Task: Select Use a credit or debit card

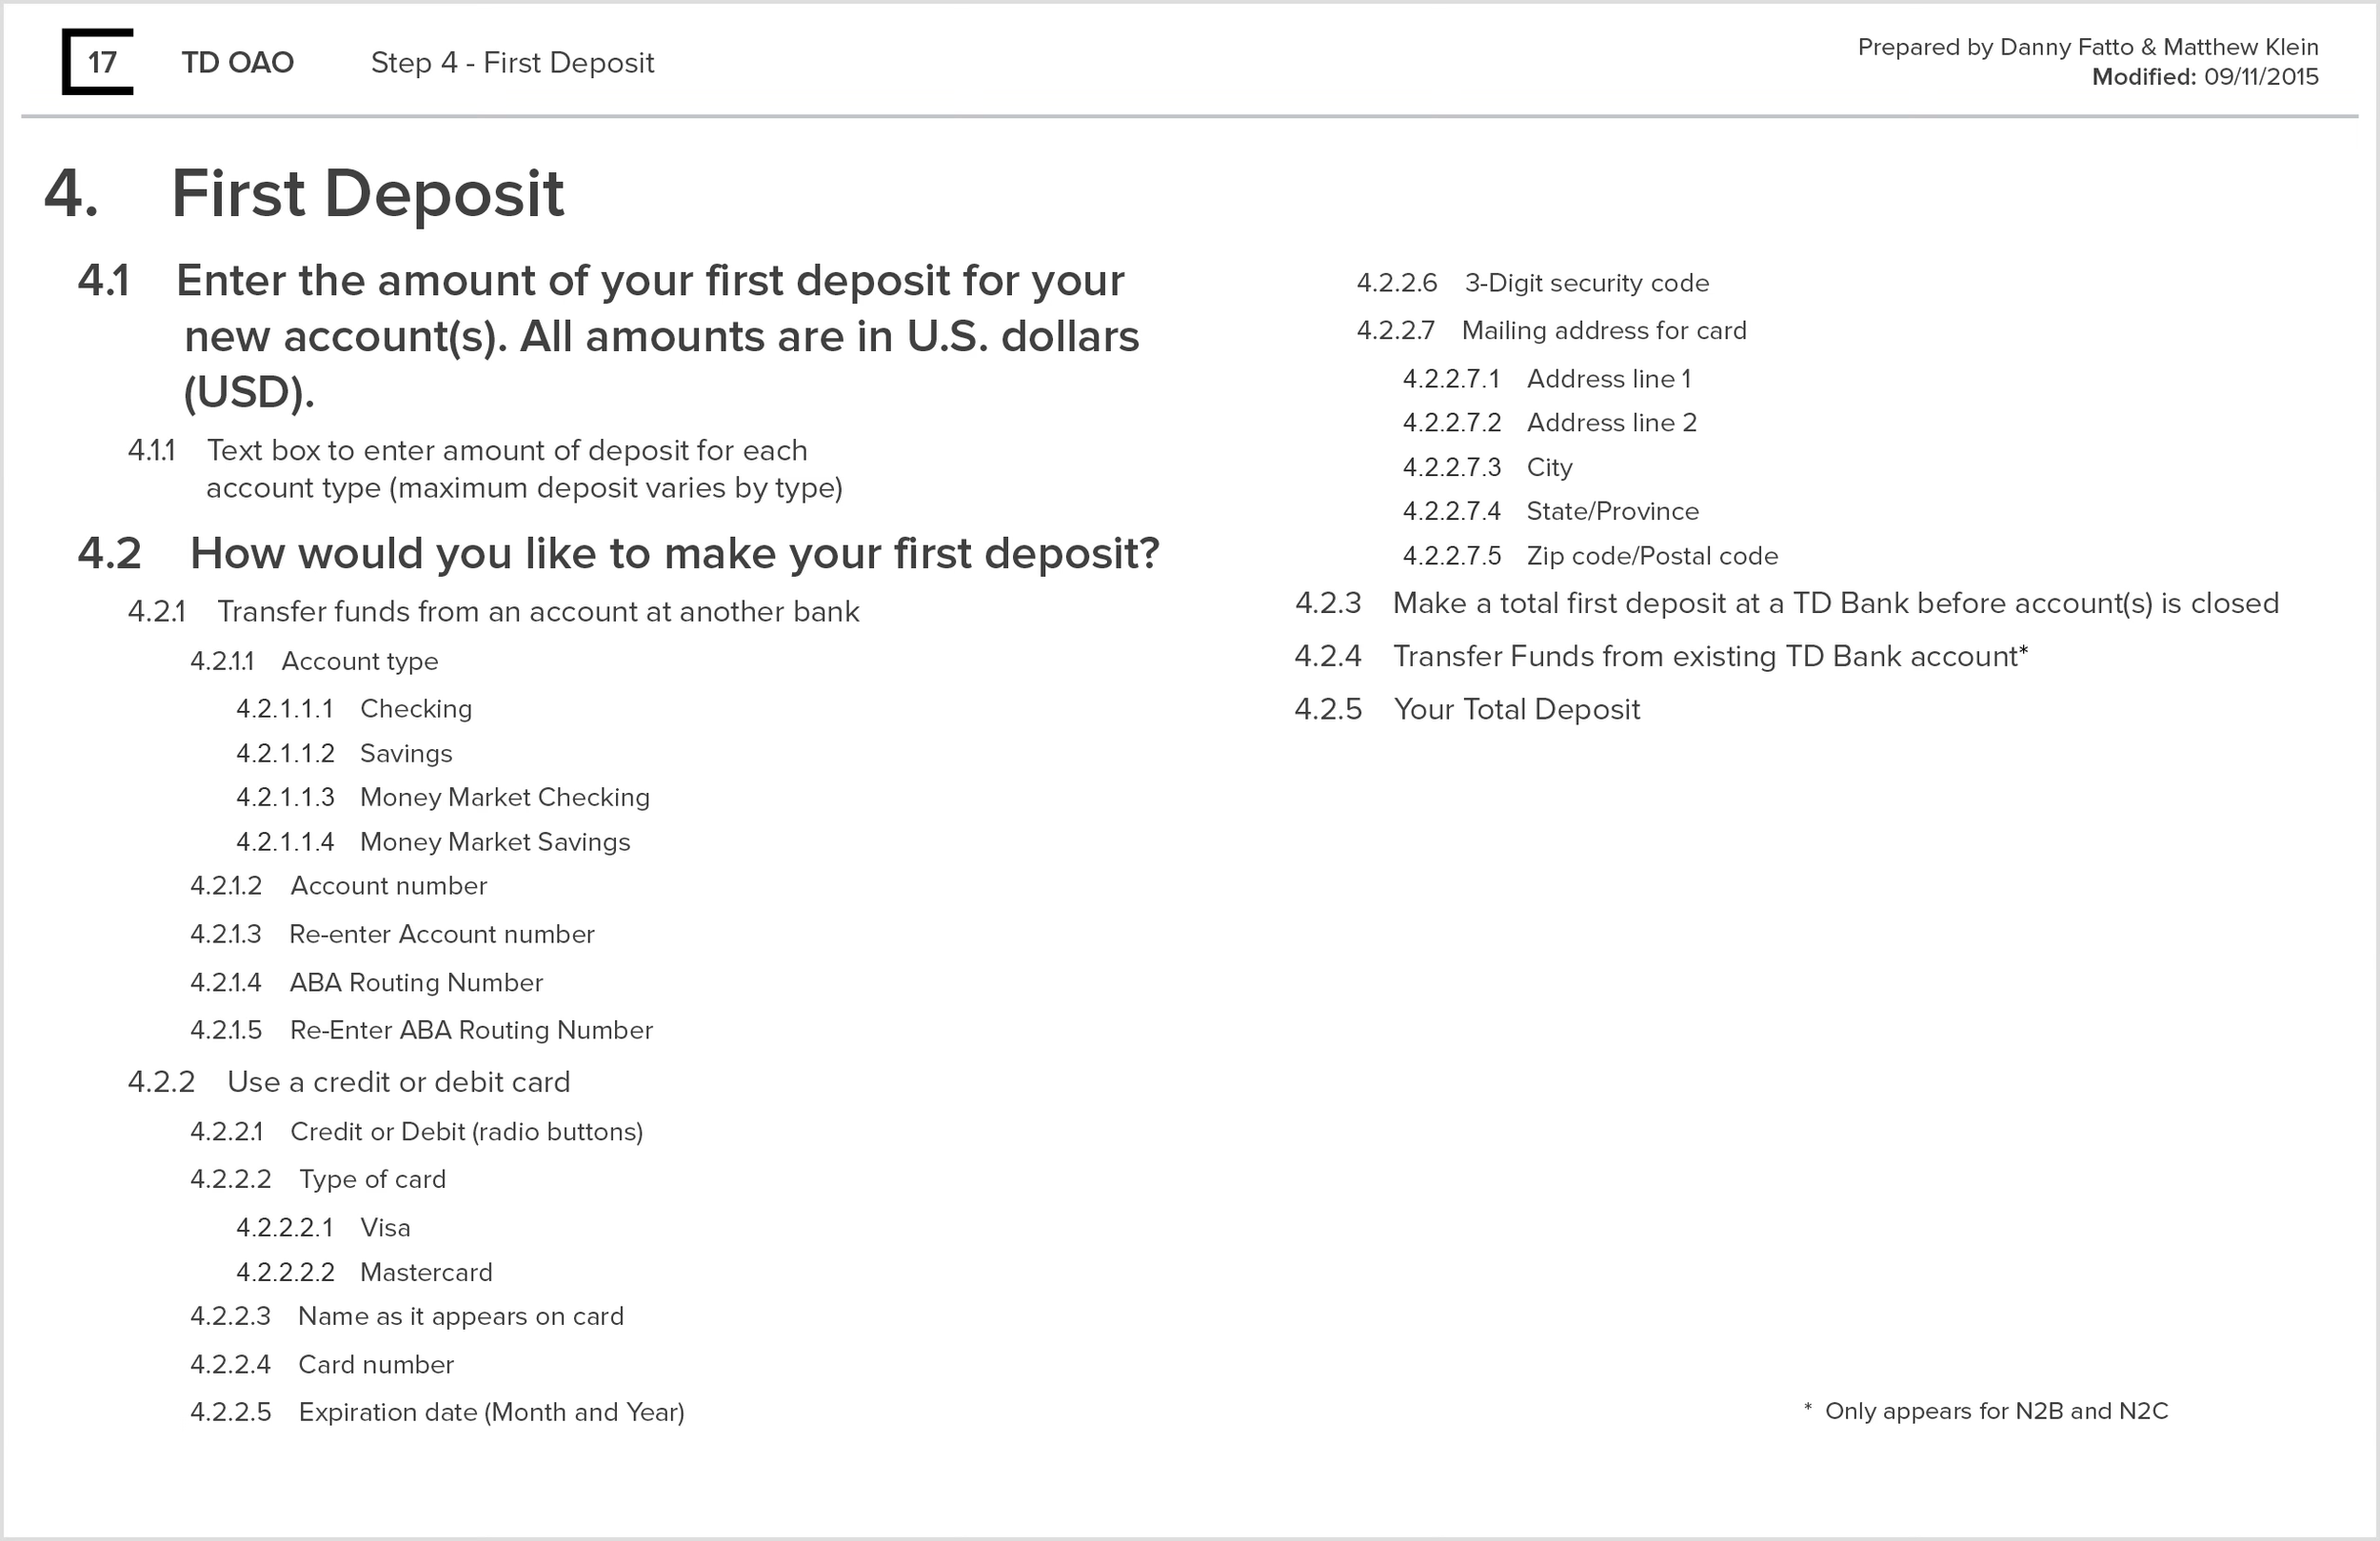Action: point(399,1082)
